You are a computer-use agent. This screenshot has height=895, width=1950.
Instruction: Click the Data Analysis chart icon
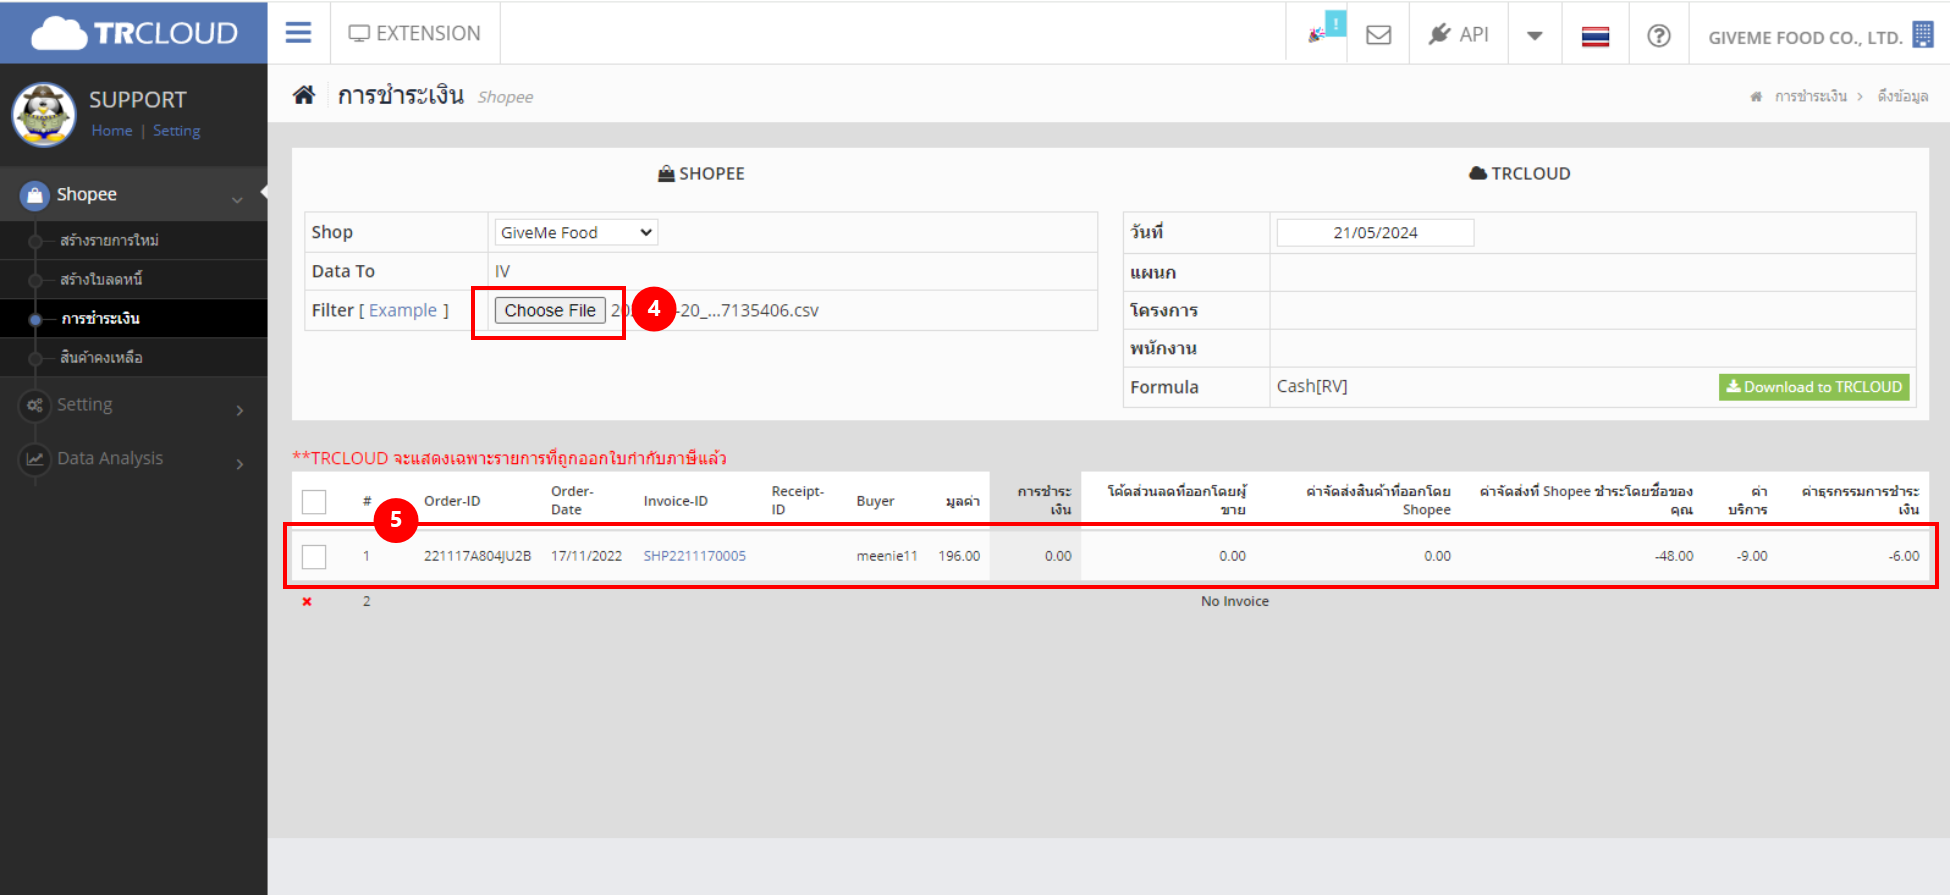pos(35,459)
